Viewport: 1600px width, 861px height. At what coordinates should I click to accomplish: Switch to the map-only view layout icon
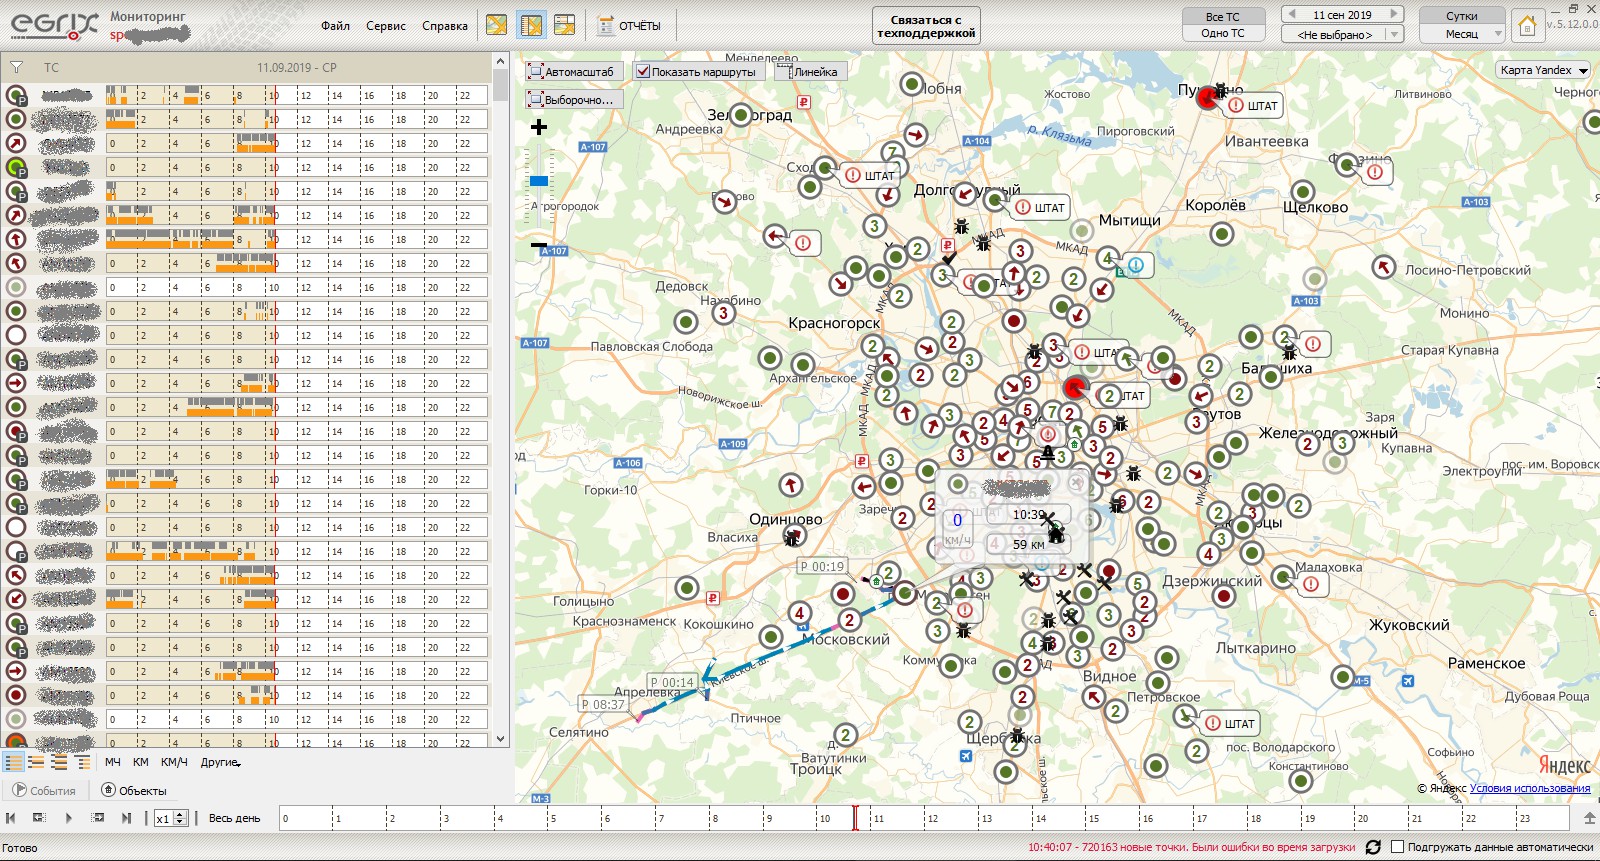coord(496,25)
